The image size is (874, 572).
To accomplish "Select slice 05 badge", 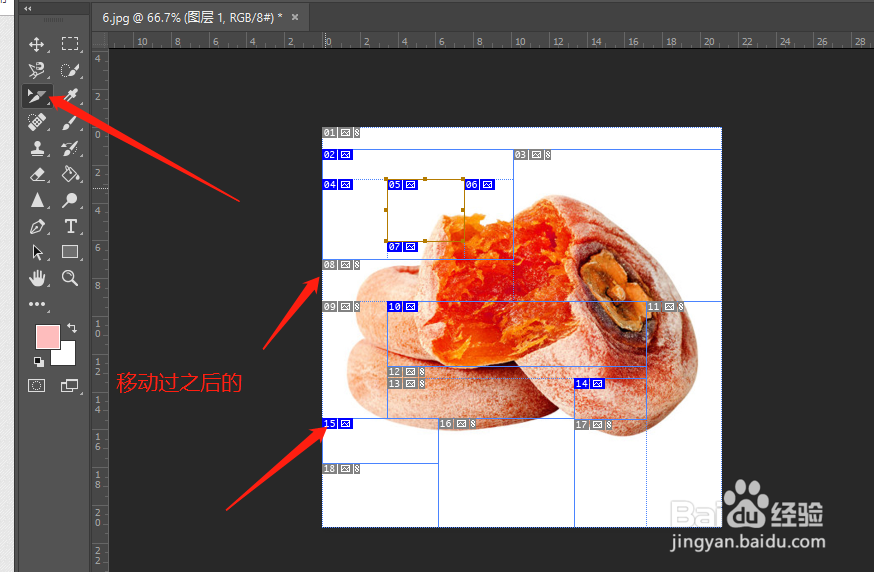I will click(402, 185).
